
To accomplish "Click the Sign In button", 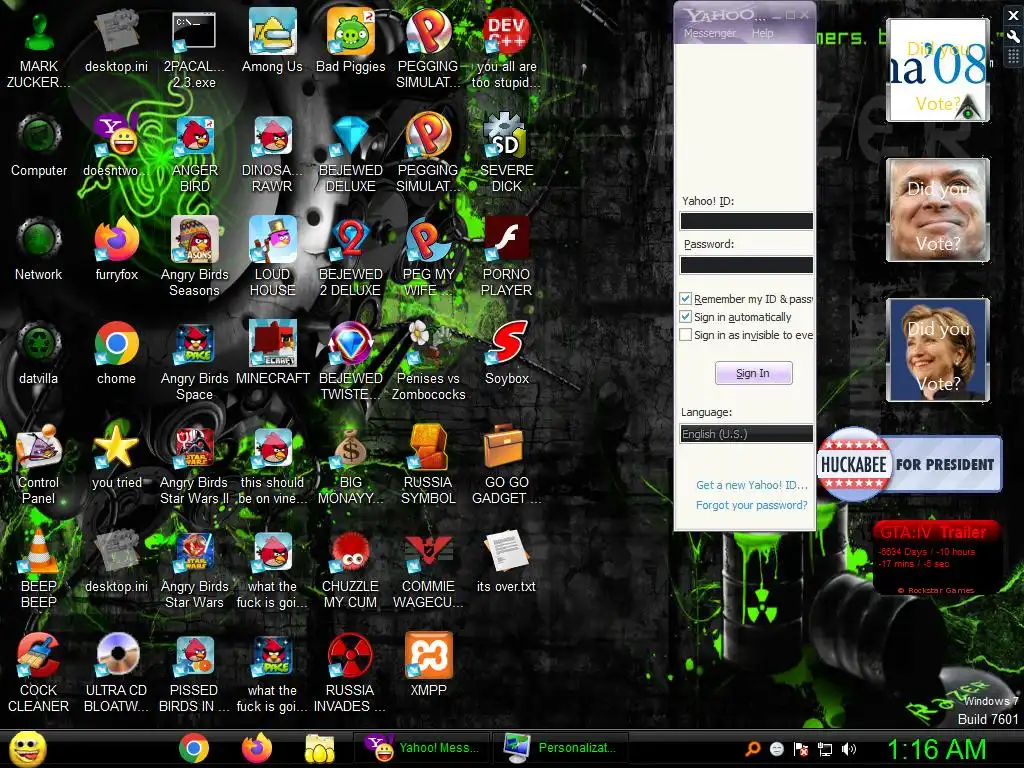I will (x=754, y=373).
